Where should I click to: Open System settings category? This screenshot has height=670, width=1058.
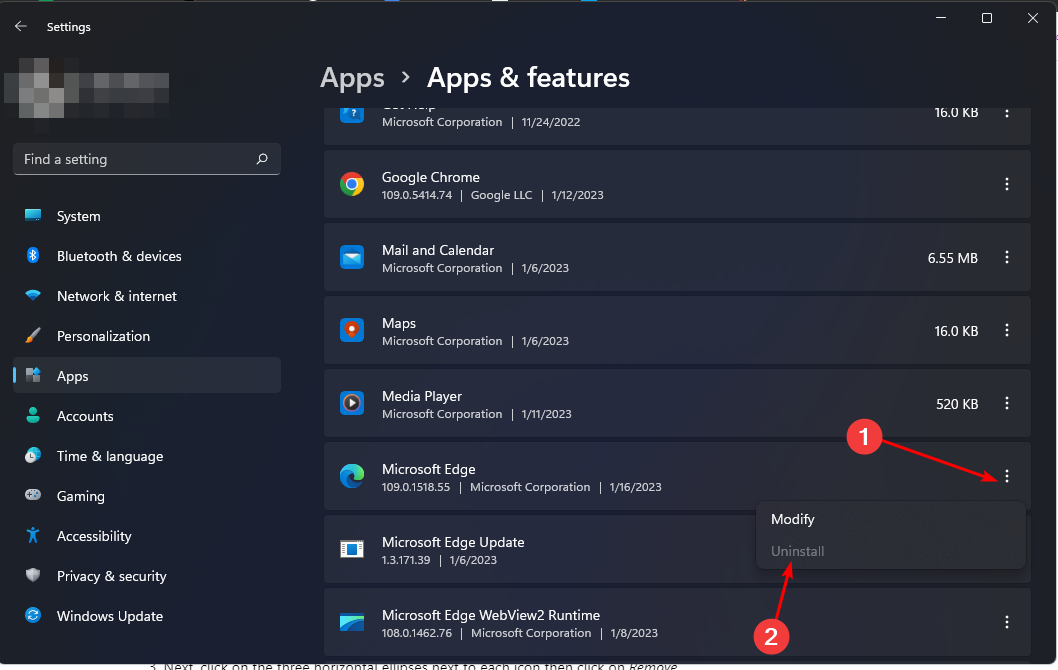[x=146, y=216]
